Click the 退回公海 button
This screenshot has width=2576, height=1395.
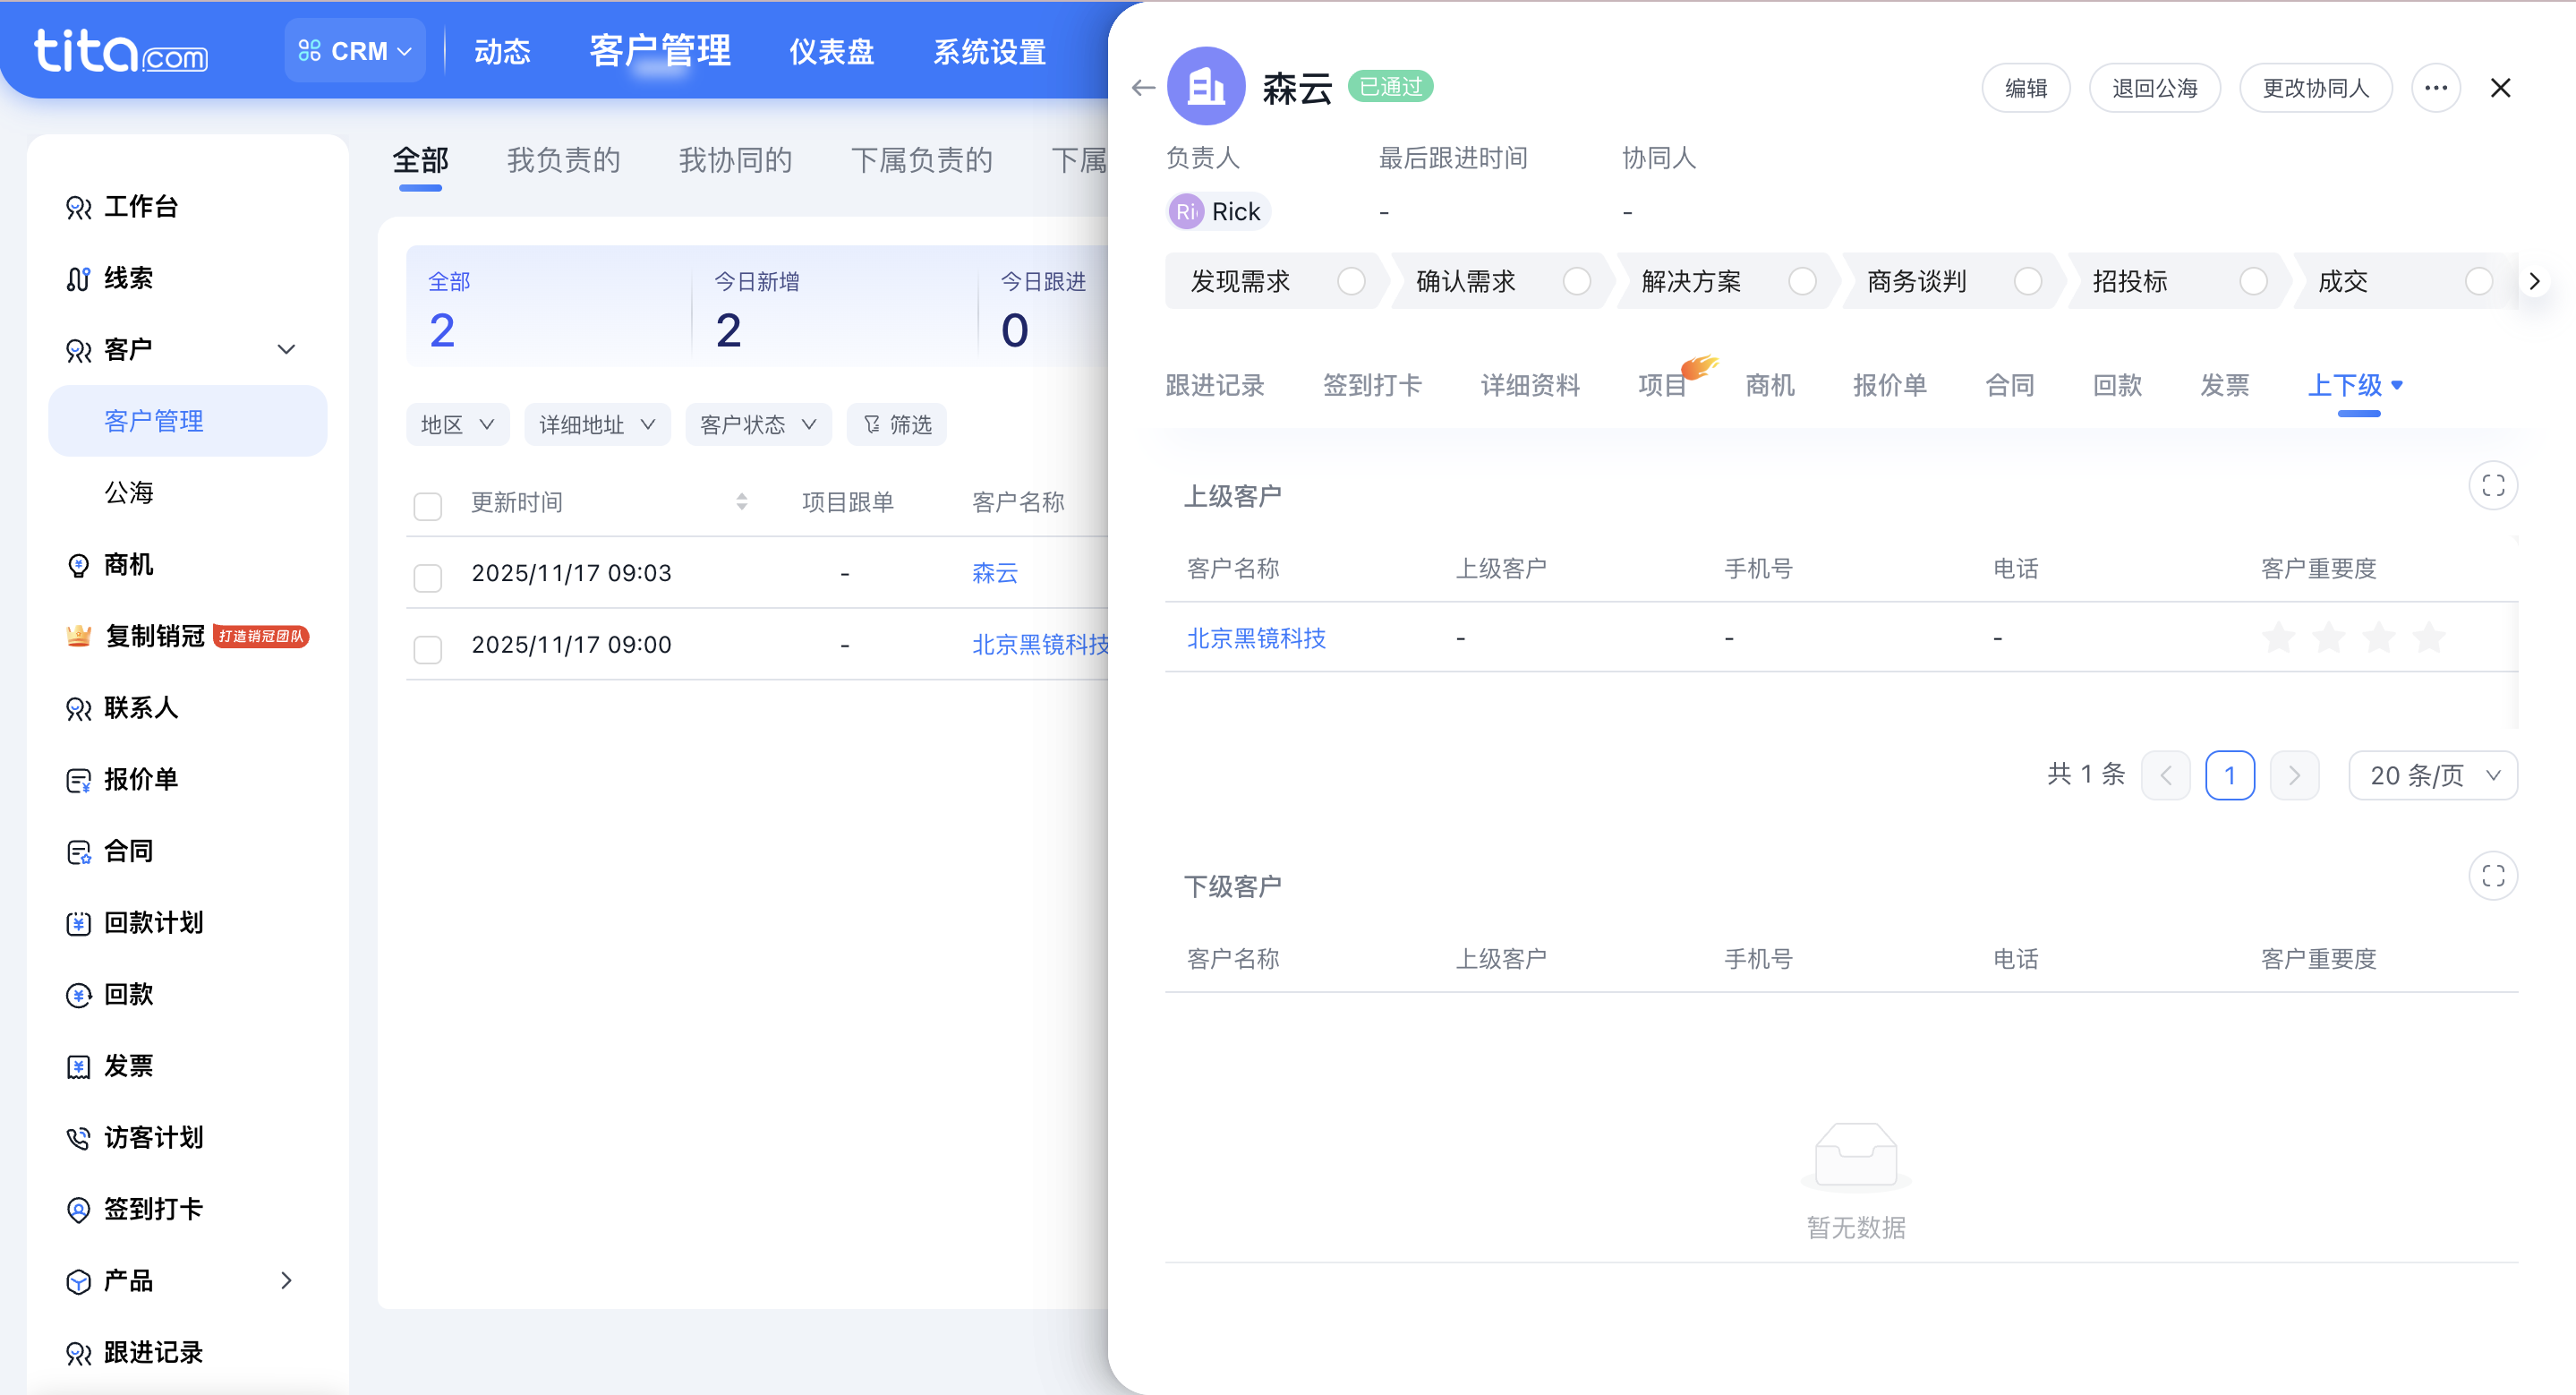coord(2155,87)
